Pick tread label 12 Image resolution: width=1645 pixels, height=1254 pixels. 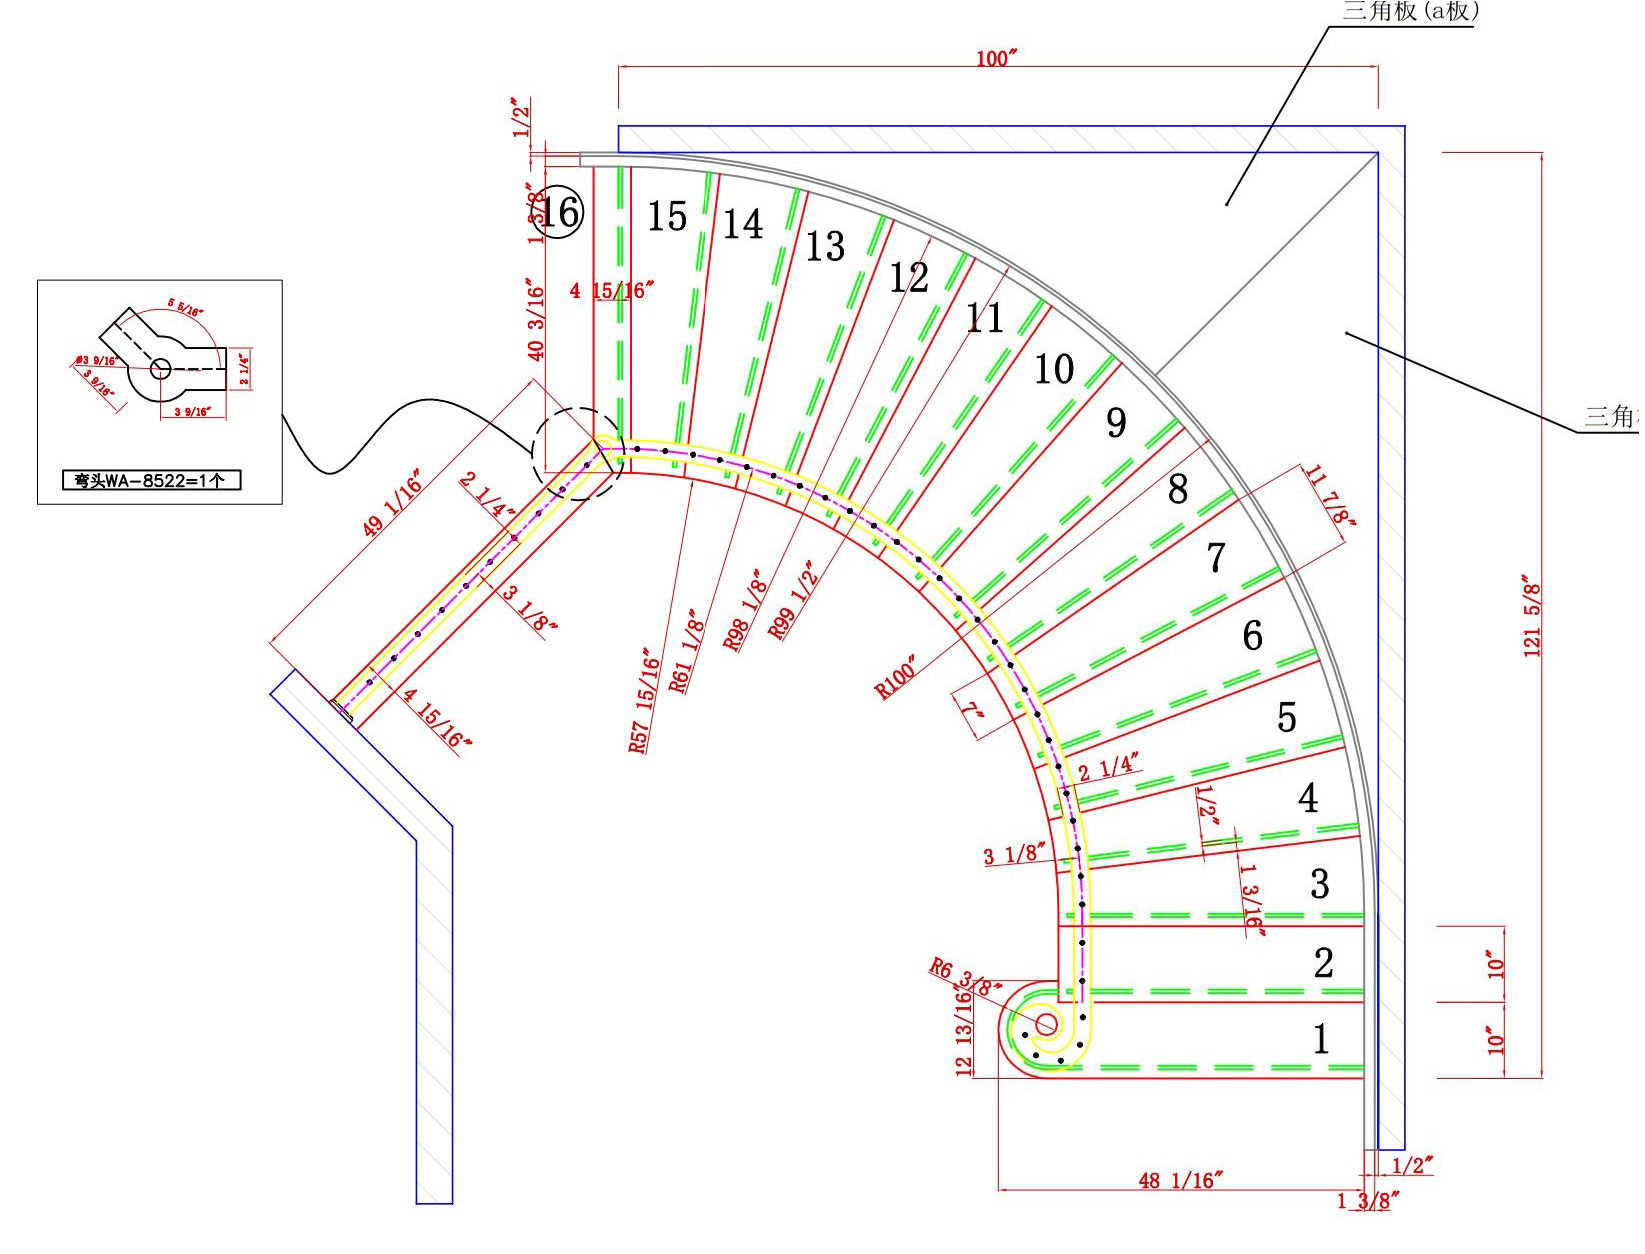pyautogui.click(x=909, y=277)
